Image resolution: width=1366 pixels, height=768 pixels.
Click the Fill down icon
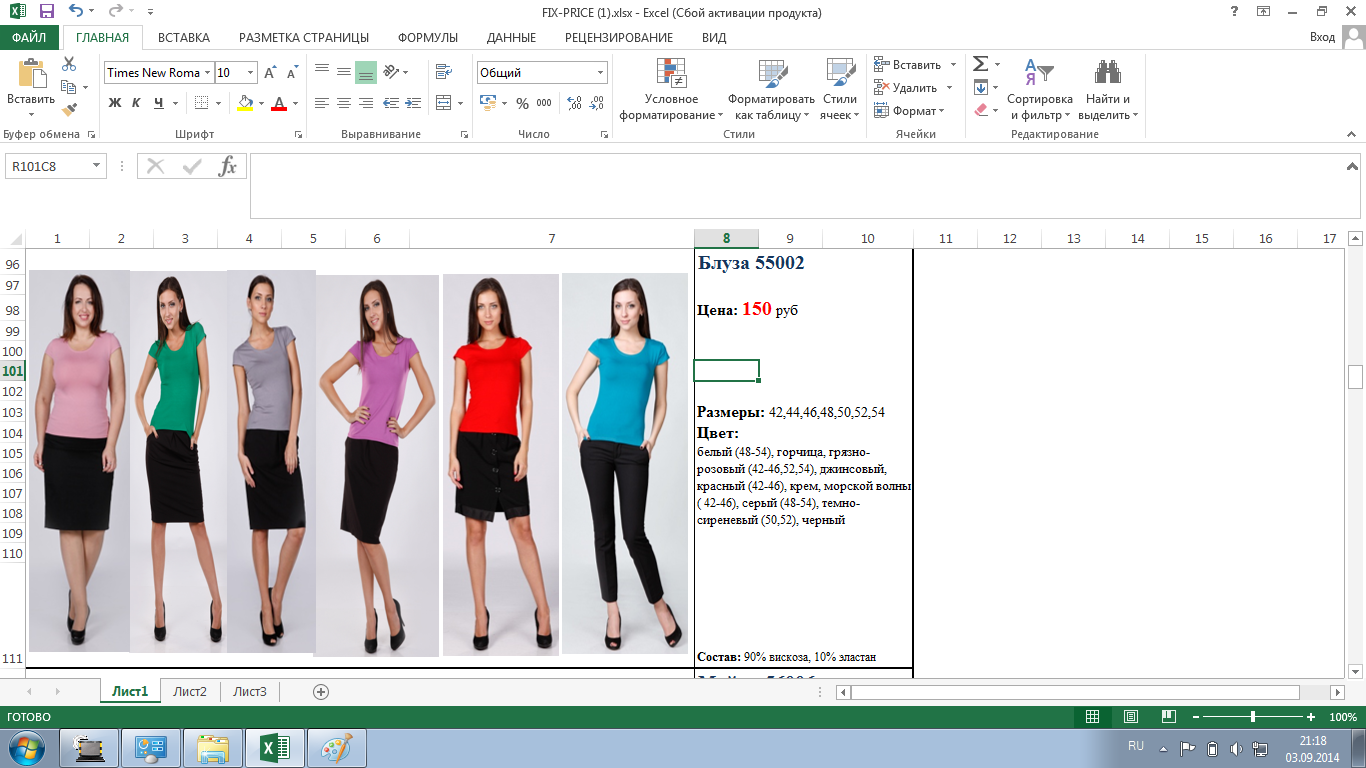(980, 87)
